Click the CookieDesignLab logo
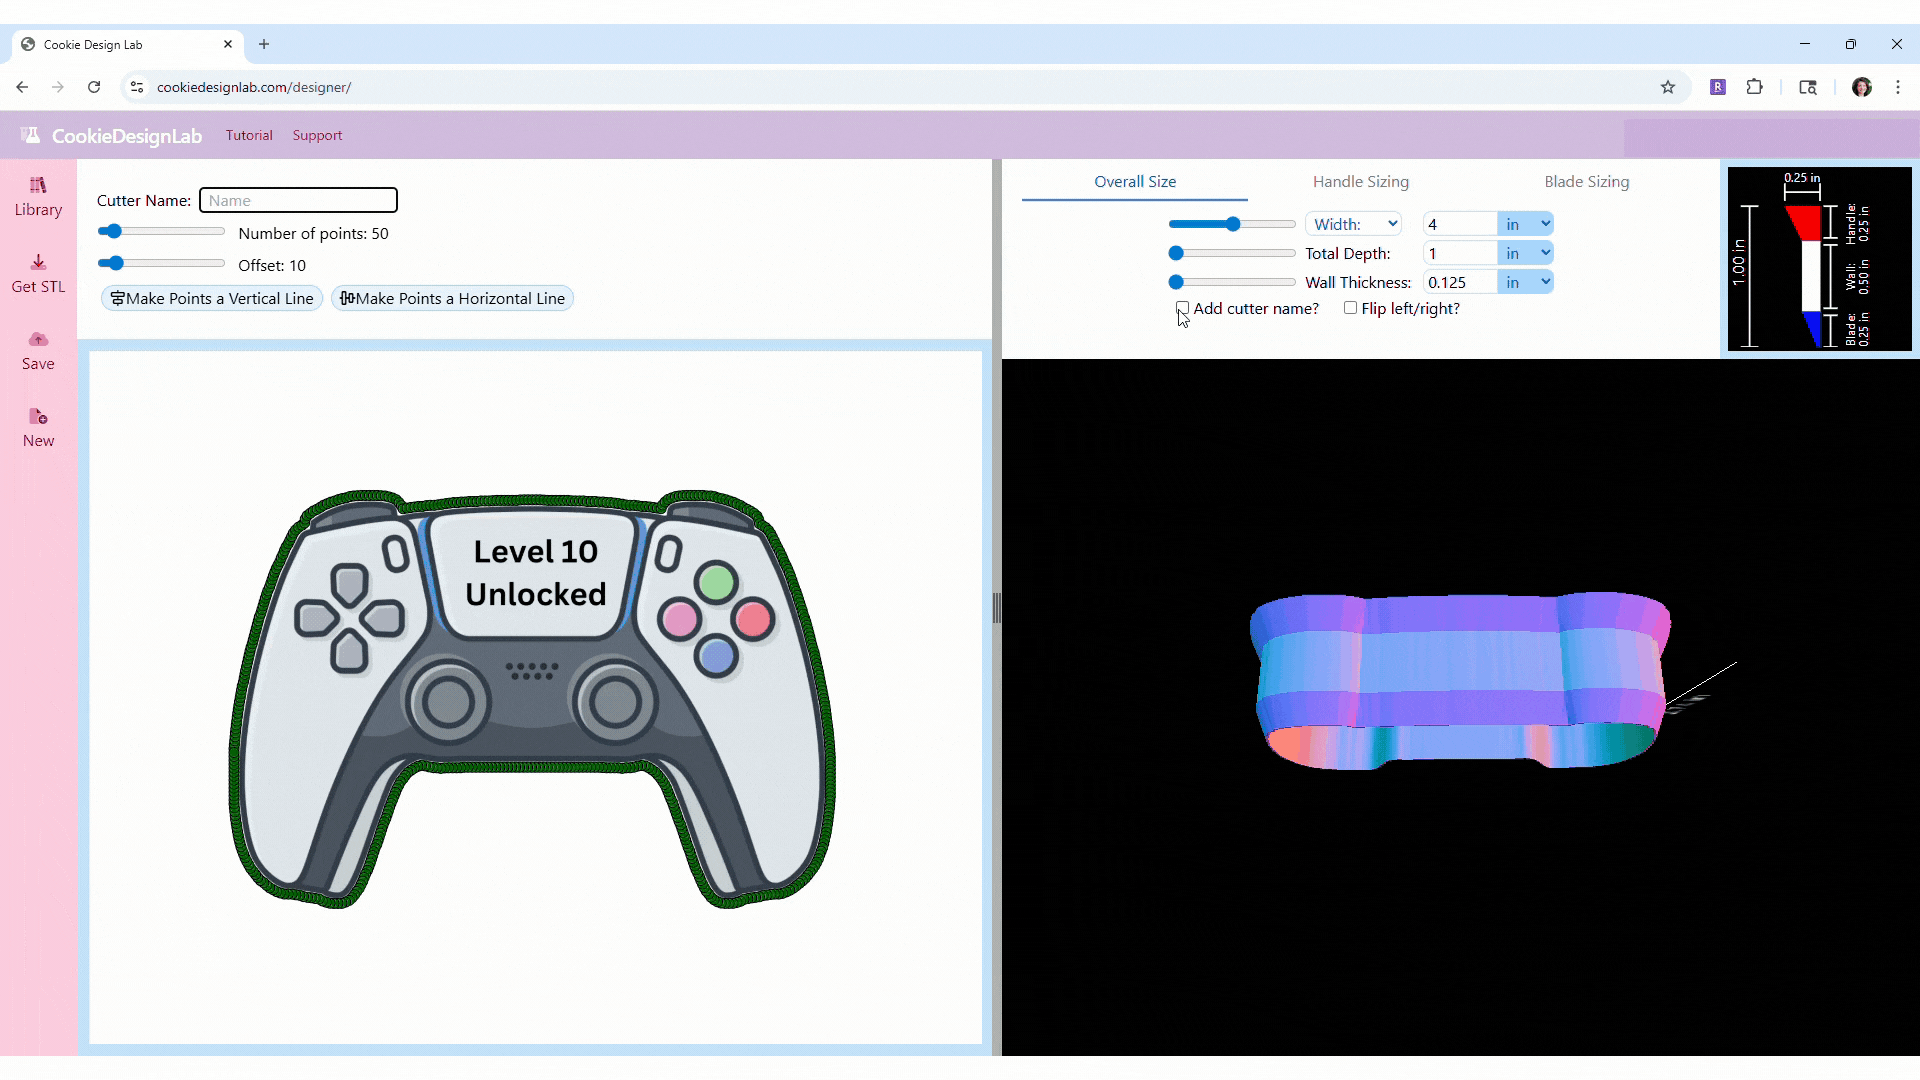Image resolution: width=1920 pixels, height=1080 pixels. 112,136
